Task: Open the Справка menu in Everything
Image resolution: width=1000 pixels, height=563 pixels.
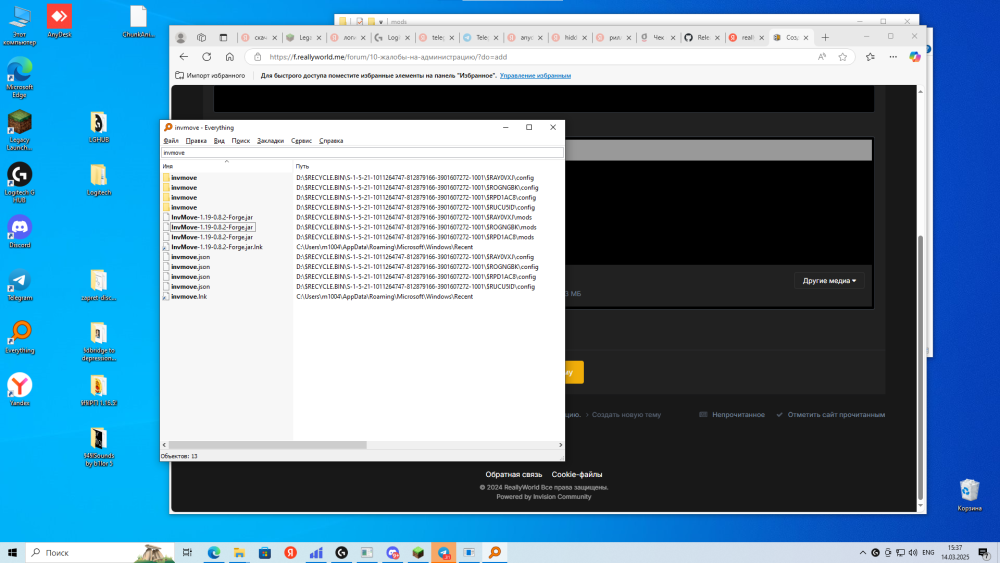Action: (x=331, y=141)
